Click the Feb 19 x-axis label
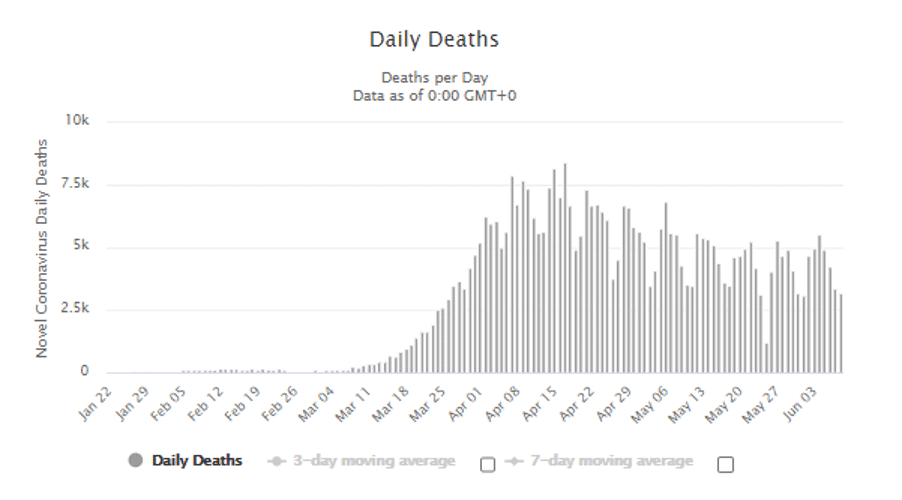Image resolution: width=902 pixels, height=500 pixels. point(243,404)
